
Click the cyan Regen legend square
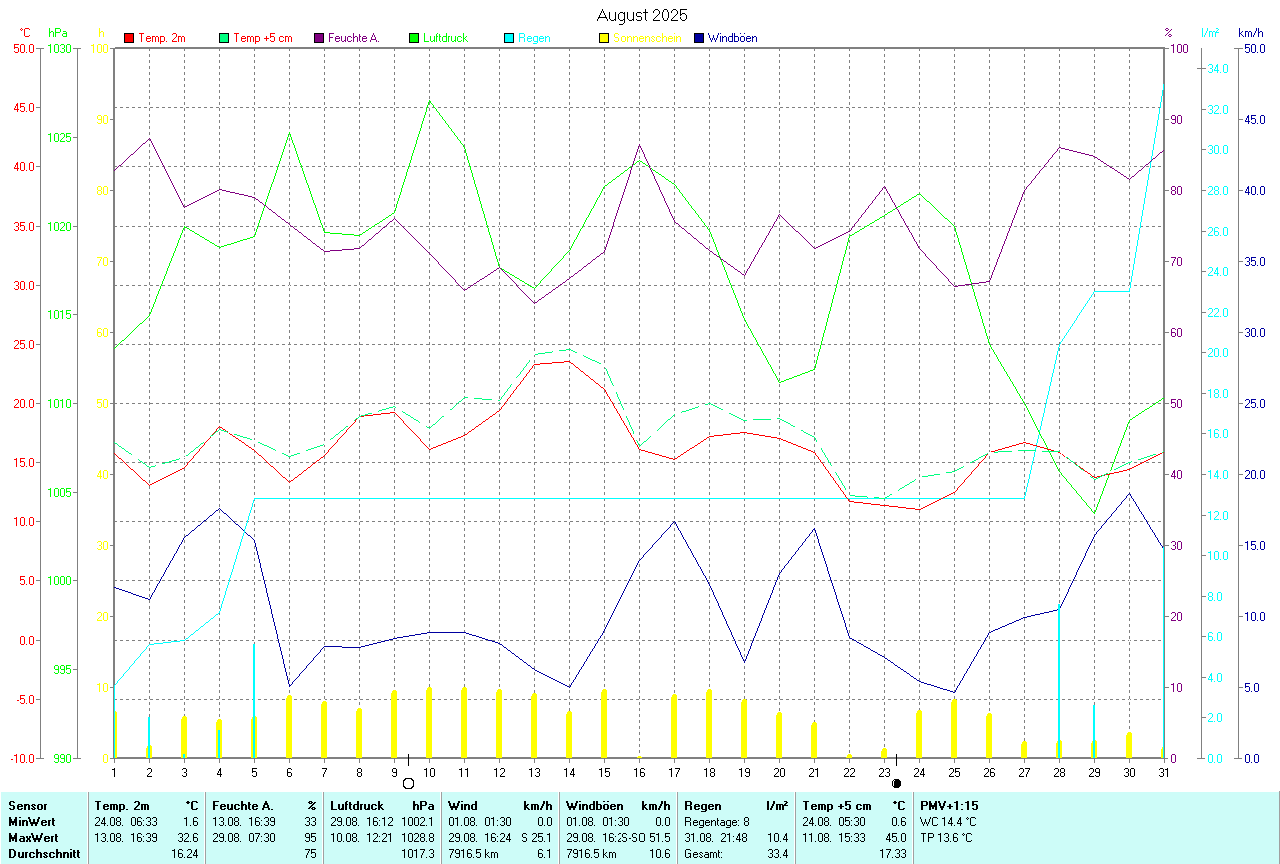508,38
